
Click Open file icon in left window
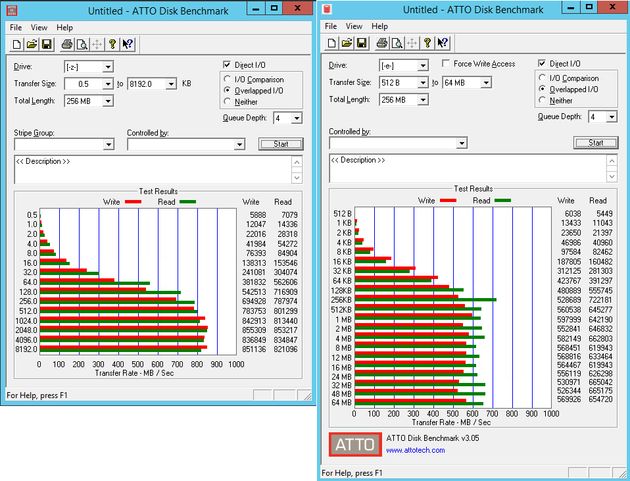pyautogui.click(x=32, y=44)
